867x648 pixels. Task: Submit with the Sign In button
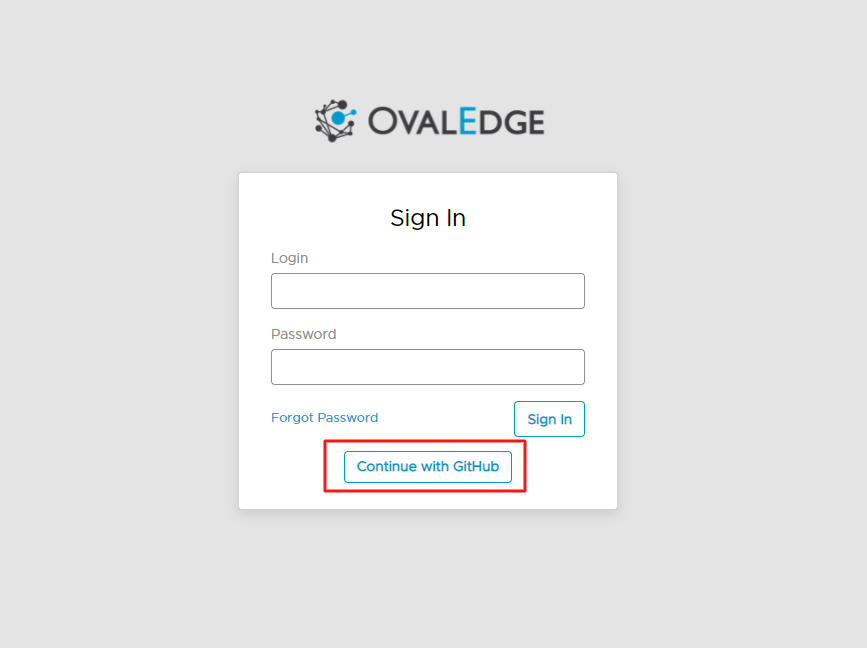(549, 419)
